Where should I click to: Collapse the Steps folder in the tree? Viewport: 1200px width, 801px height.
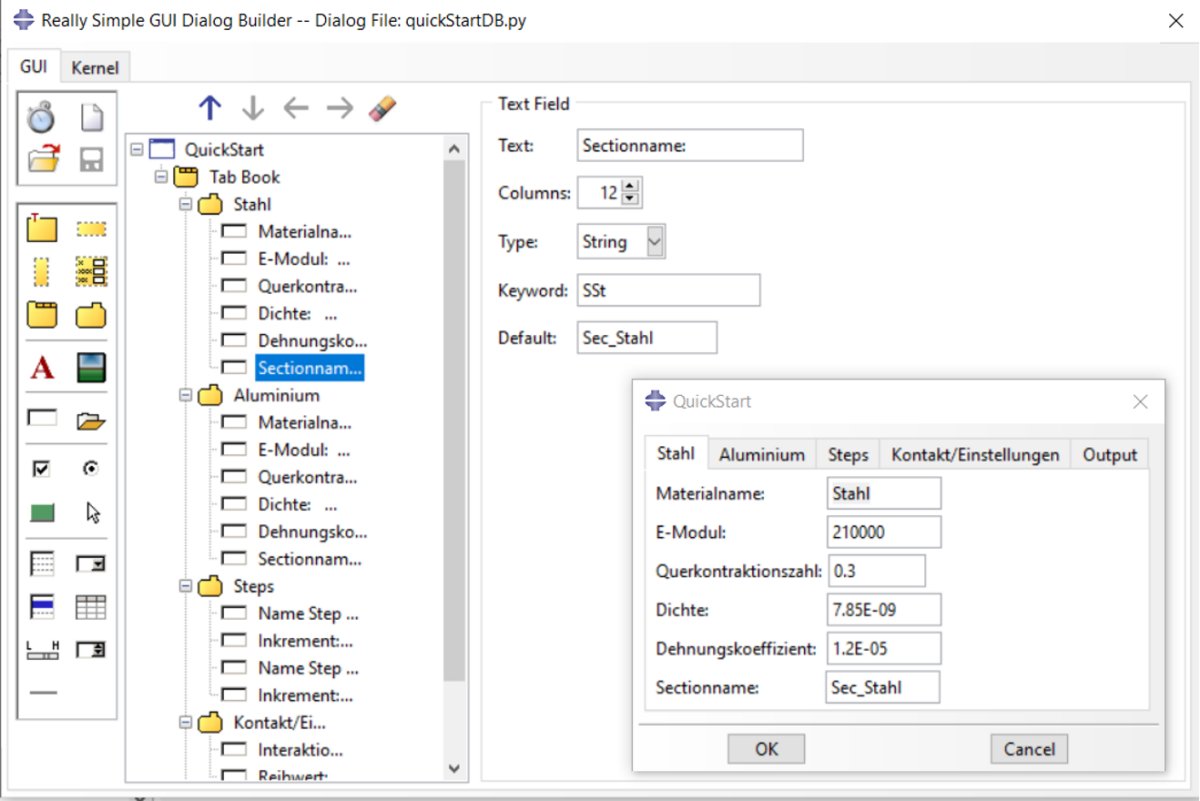[x=185, y=586]
